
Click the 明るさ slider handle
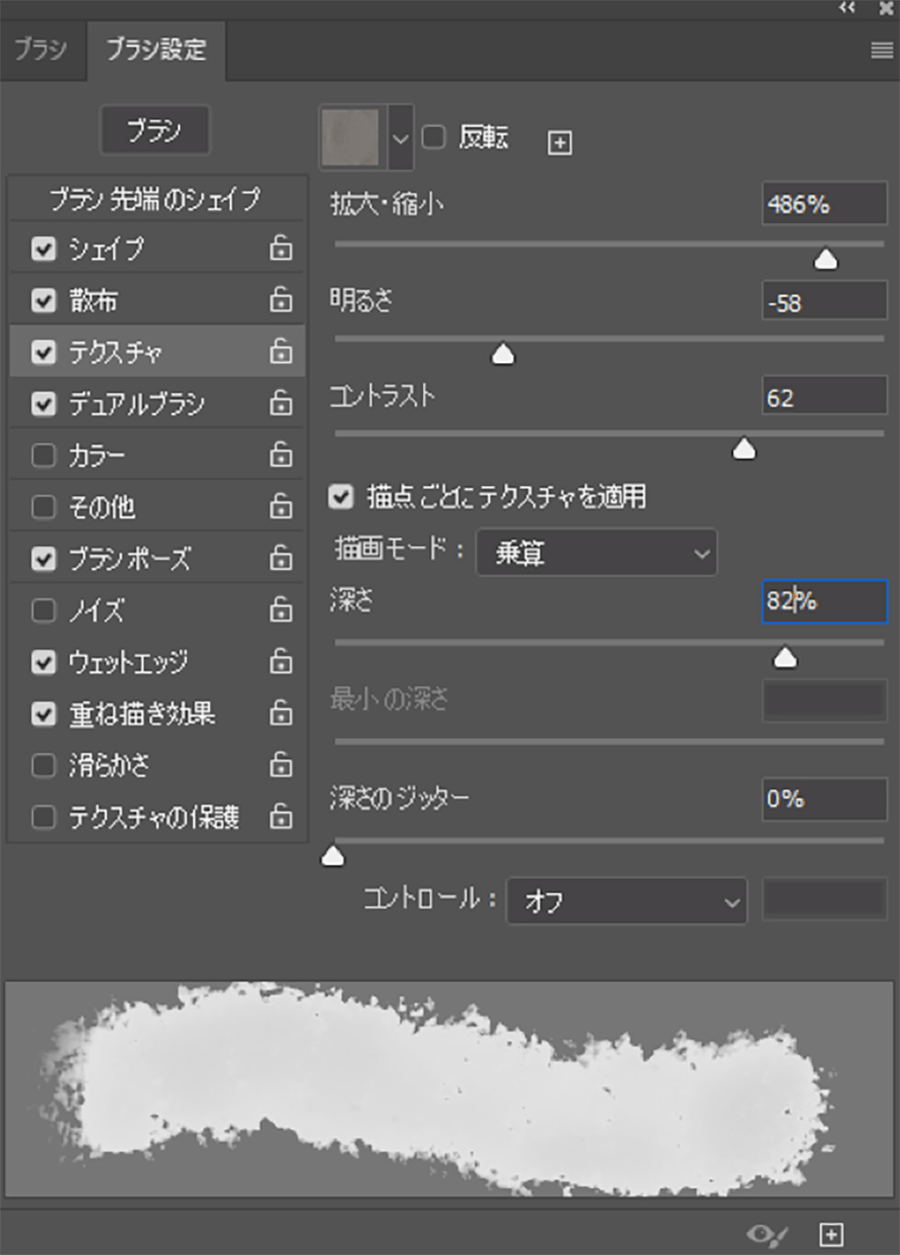pyautogui.click(x=503, y=355)
